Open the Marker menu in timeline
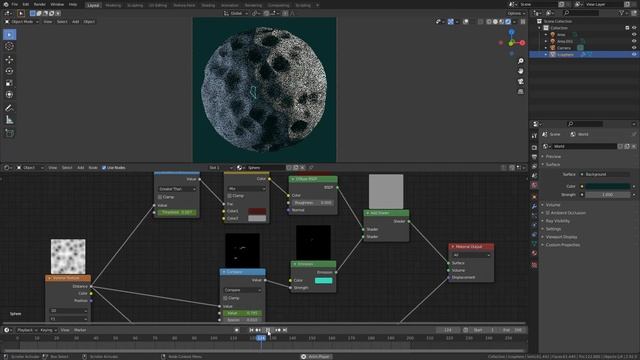This screenshot has height=360, width=640. coord(80,330)
